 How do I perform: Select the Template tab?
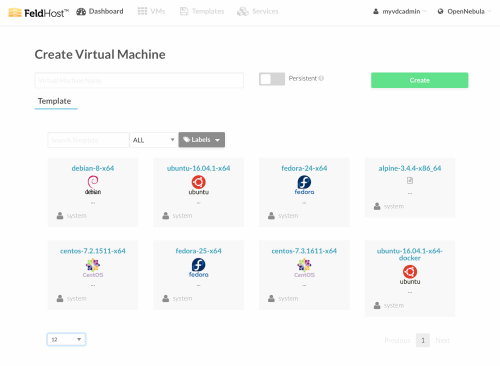click(x=55, y=101)
